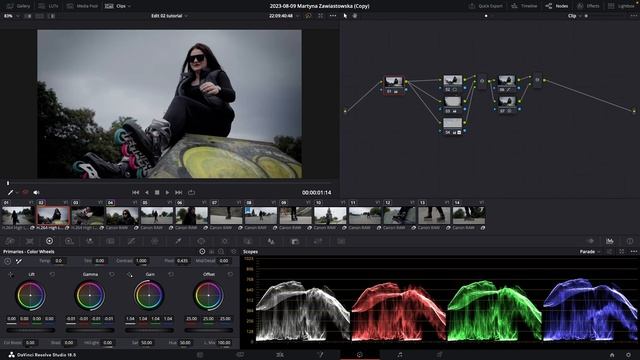Select the hand pan tool in node editor
This screenshot has height=360, width=640.
click(x=355, y=16)
